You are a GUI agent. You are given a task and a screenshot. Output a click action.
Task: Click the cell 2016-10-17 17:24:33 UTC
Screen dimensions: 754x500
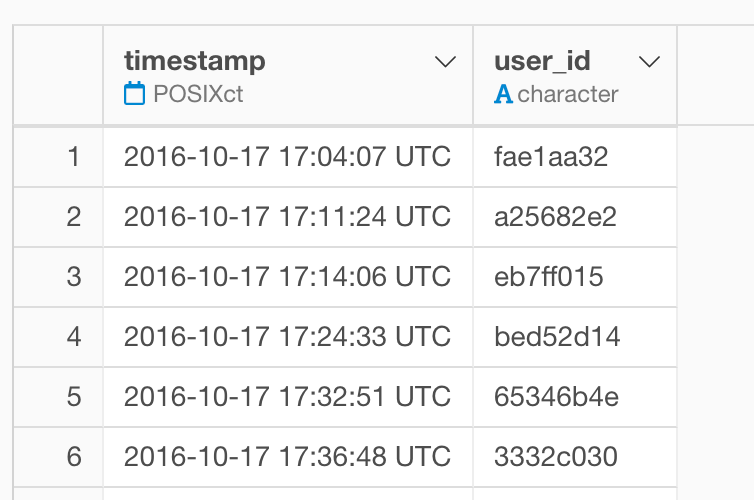click(288, 337)
